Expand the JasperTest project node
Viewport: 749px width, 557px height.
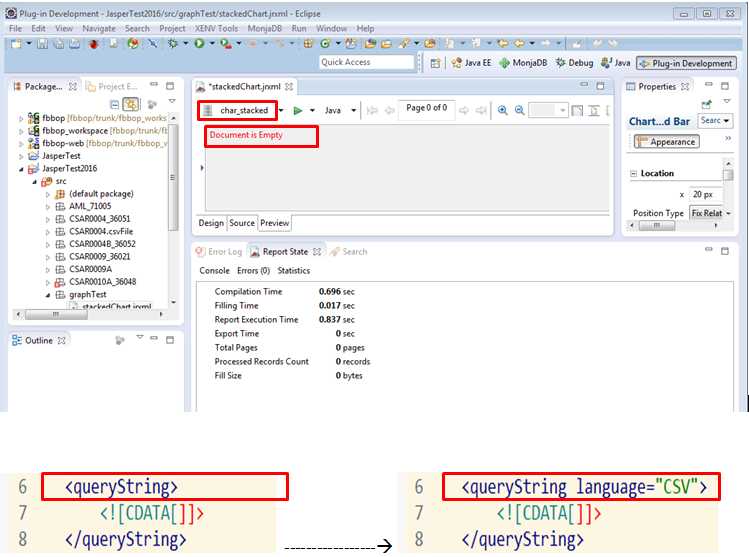click(x=21, y=156)
